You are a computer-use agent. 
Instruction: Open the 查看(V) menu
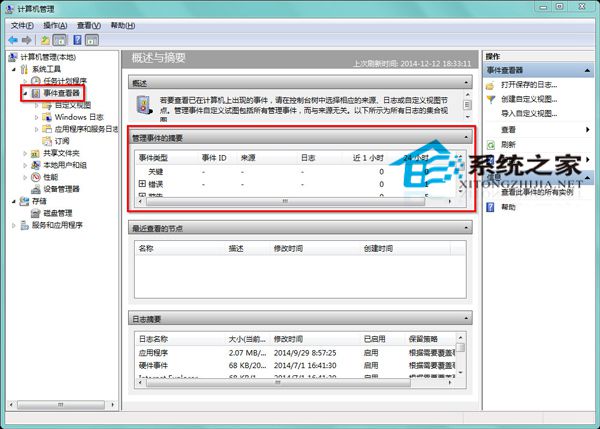(x=89, y=26)
